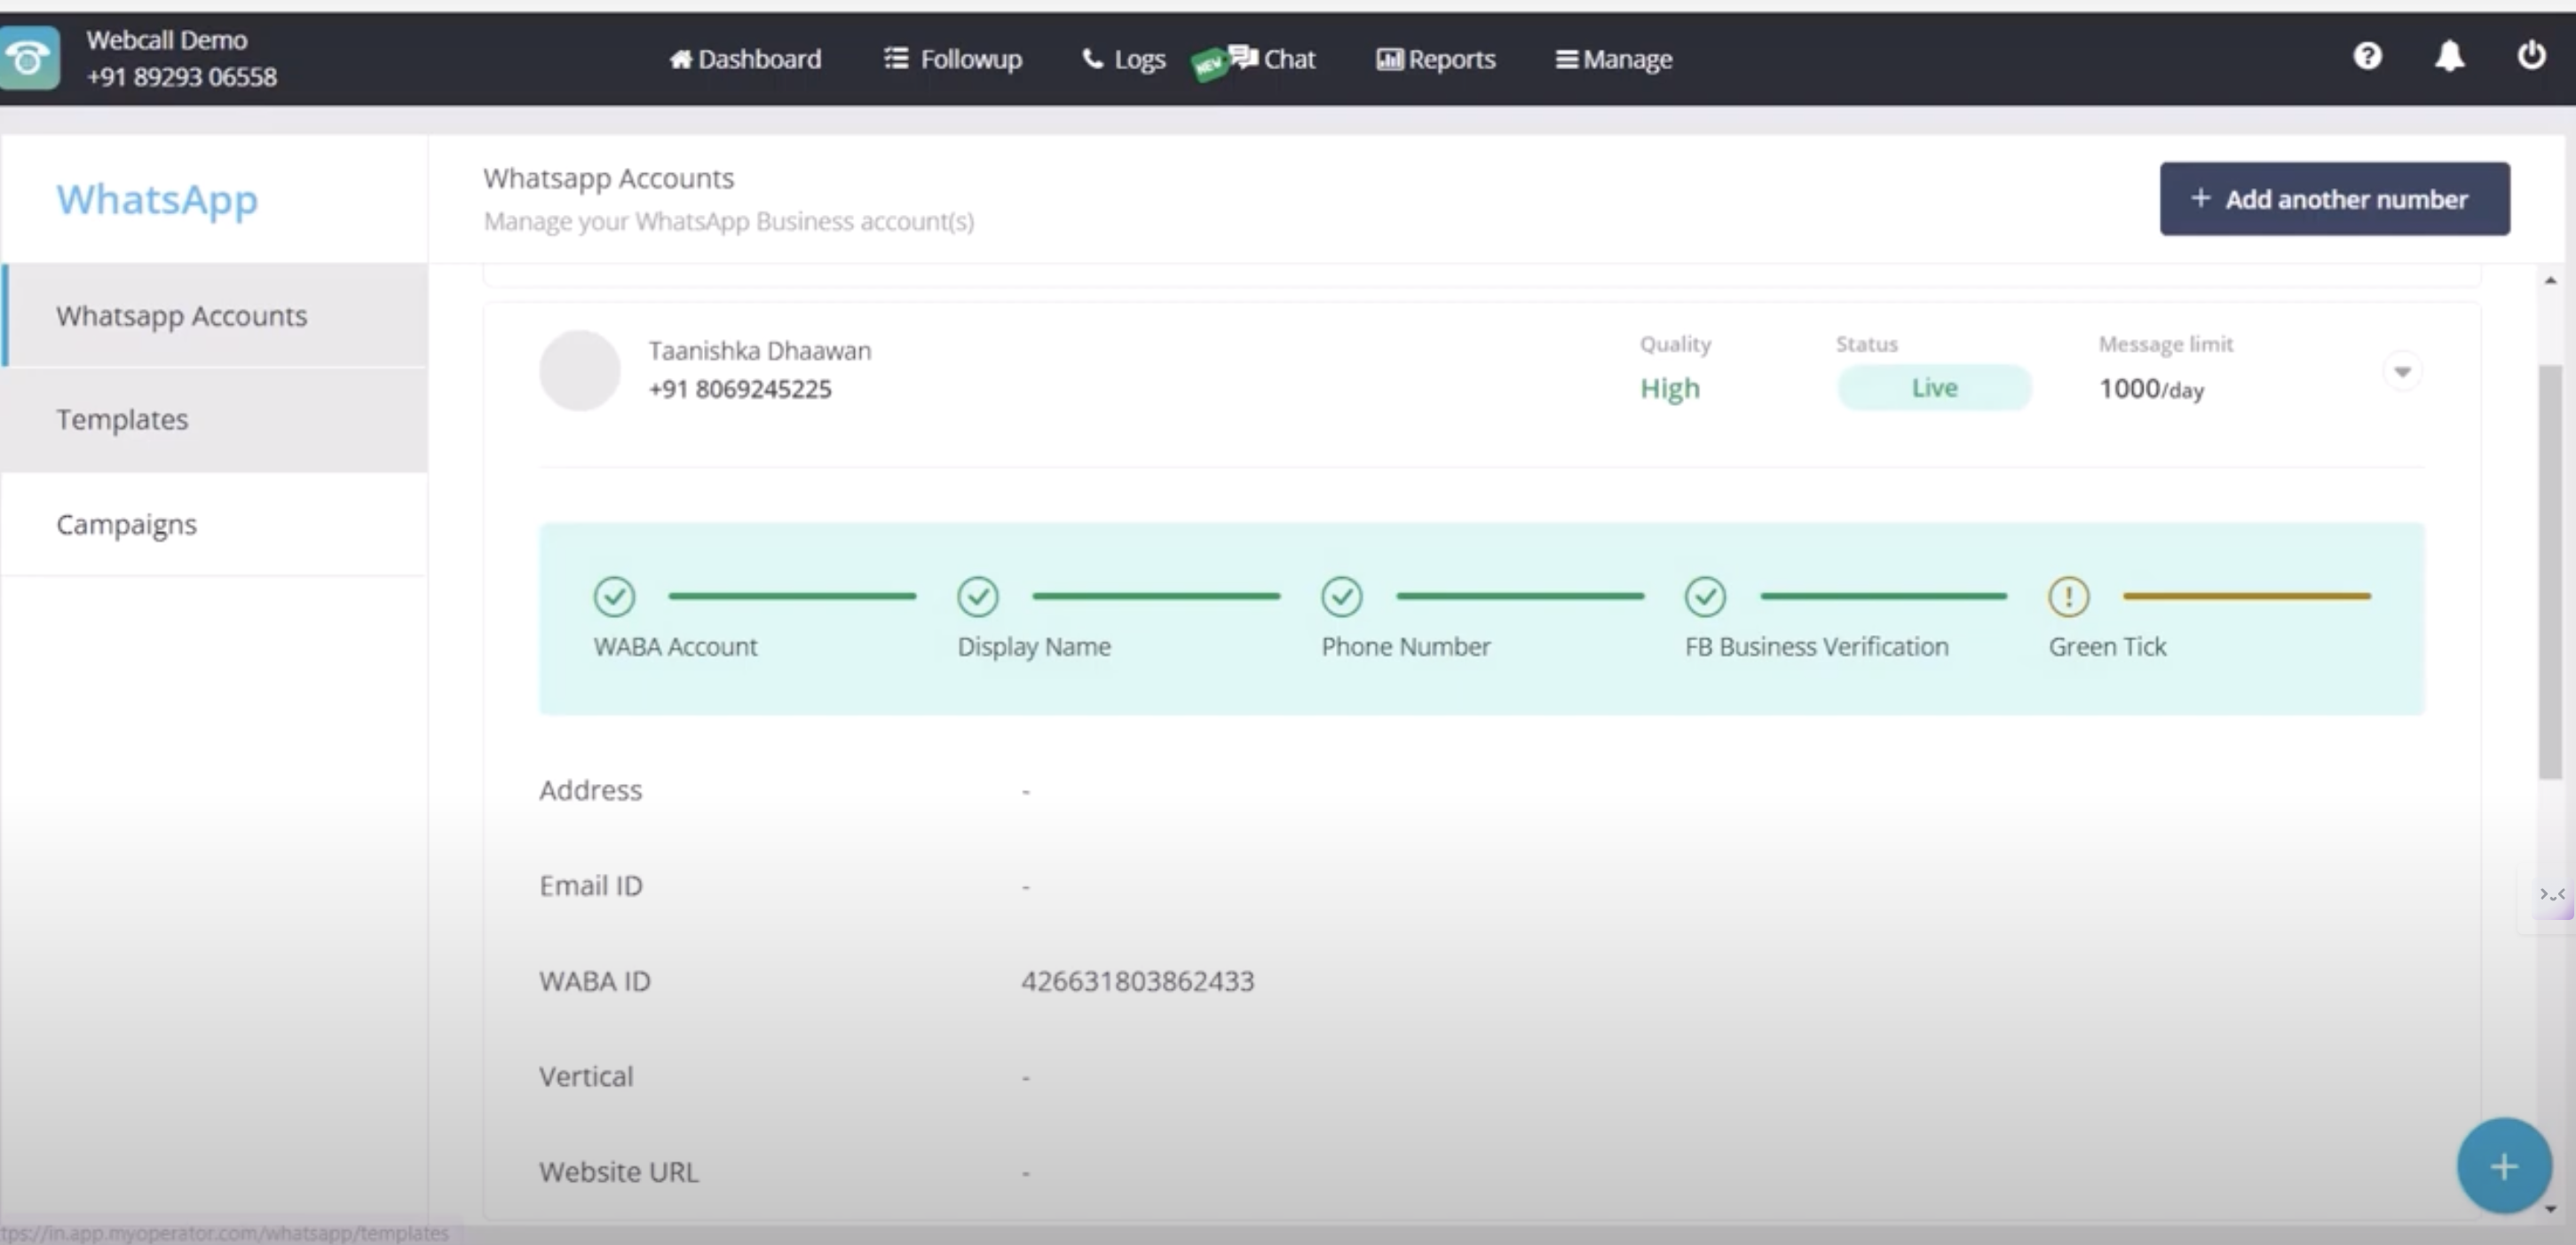Click the Green Tick warning icon
Image resolution: width=2576 pixels, height=1245 pixels.
point(2068,597)
